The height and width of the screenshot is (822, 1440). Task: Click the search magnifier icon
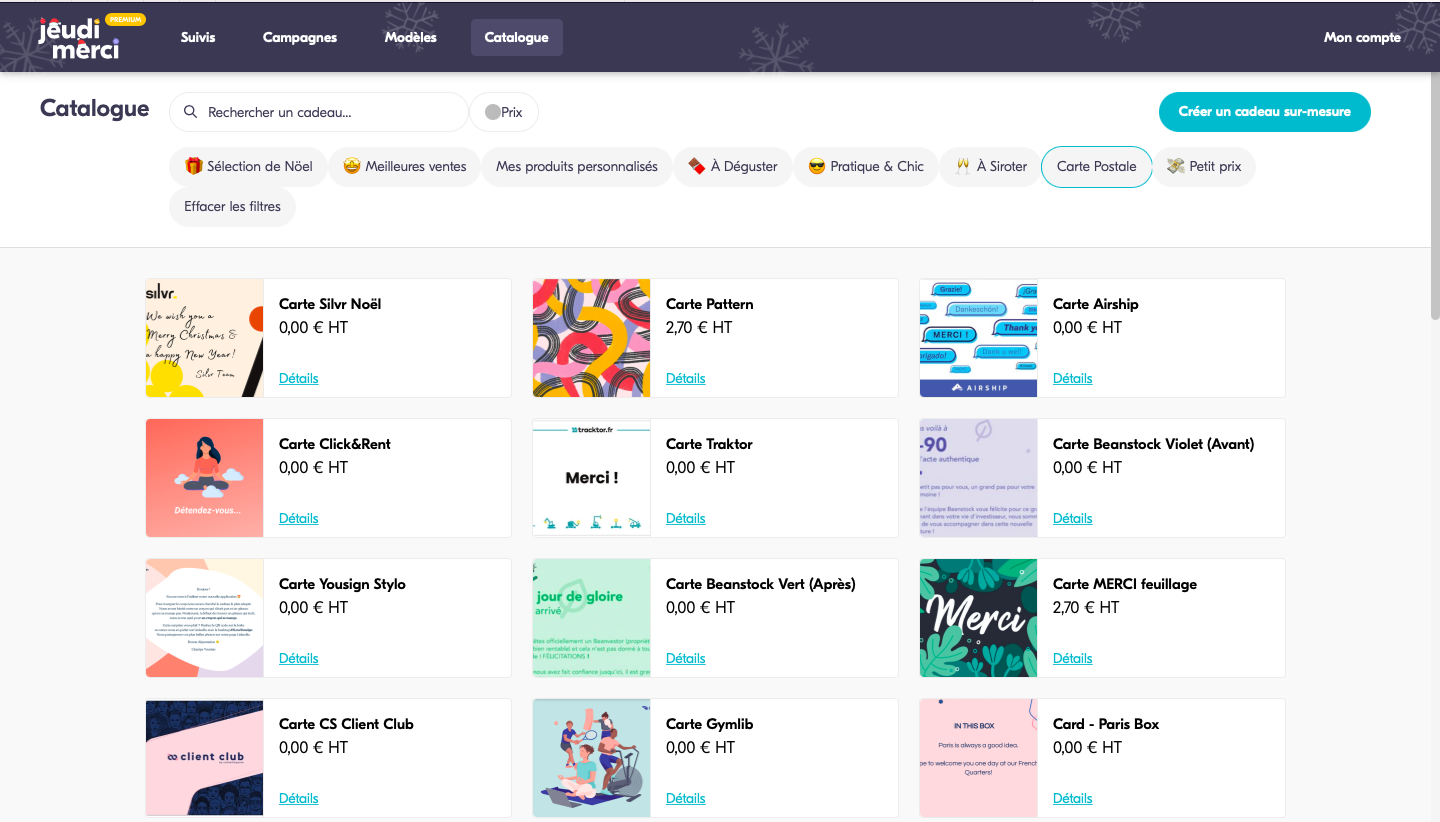pos(191,112)
